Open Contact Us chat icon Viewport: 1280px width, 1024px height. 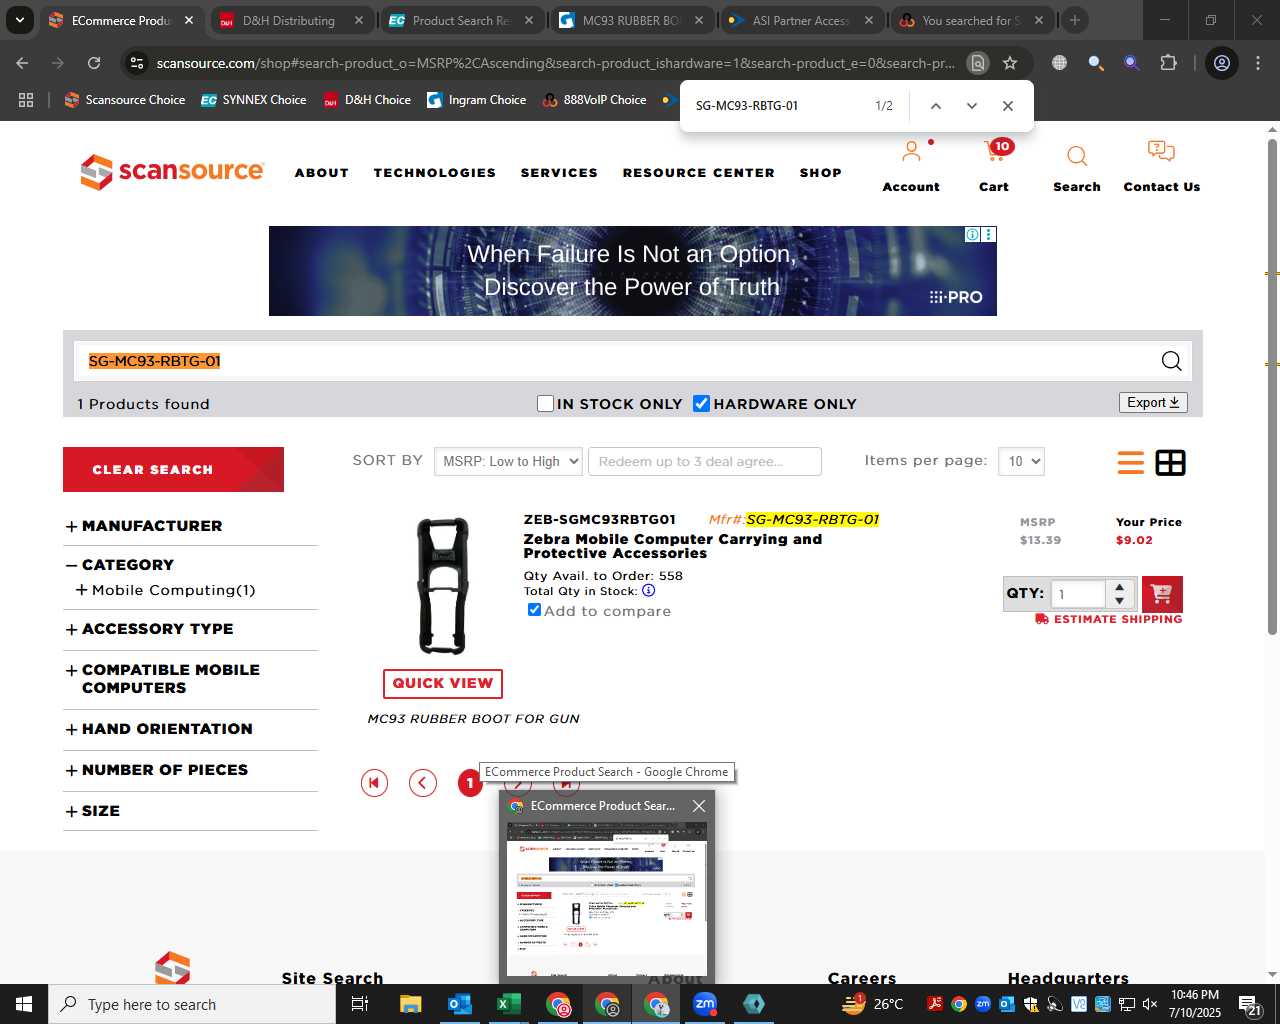(x=1161, y=152)
